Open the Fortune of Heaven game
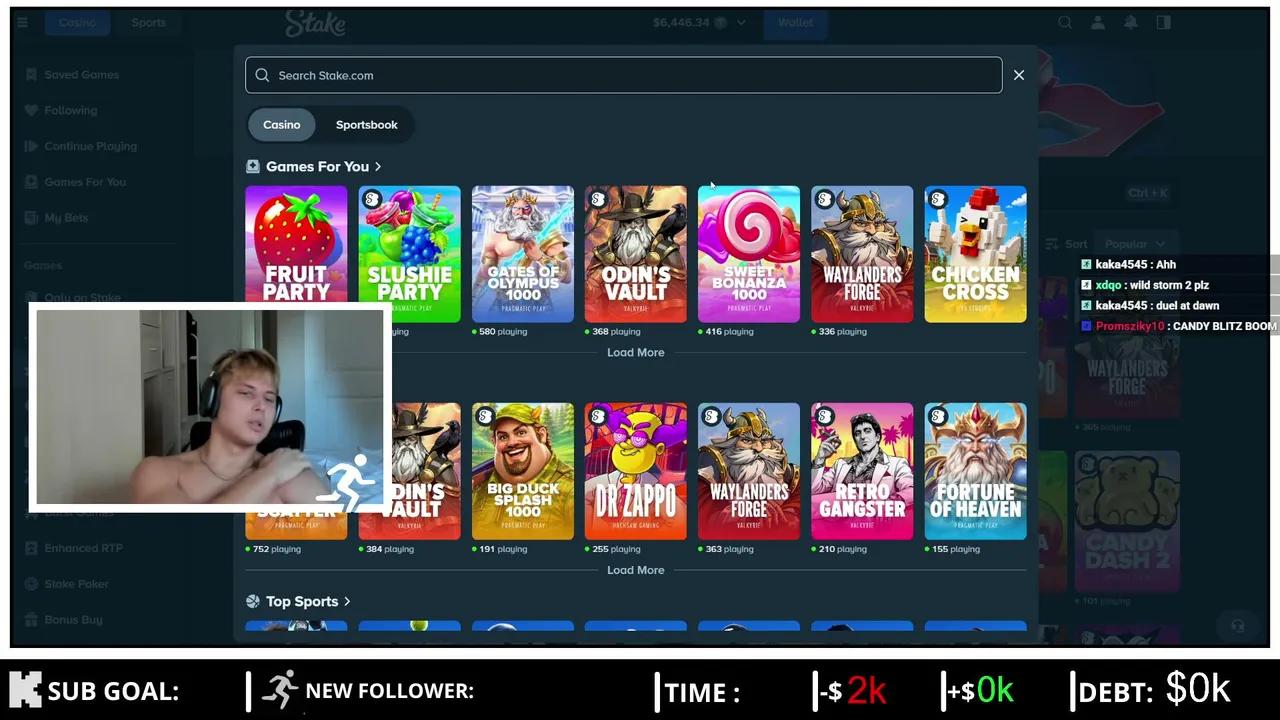Viewport: 1280px width, 720px height. [975, 471]
